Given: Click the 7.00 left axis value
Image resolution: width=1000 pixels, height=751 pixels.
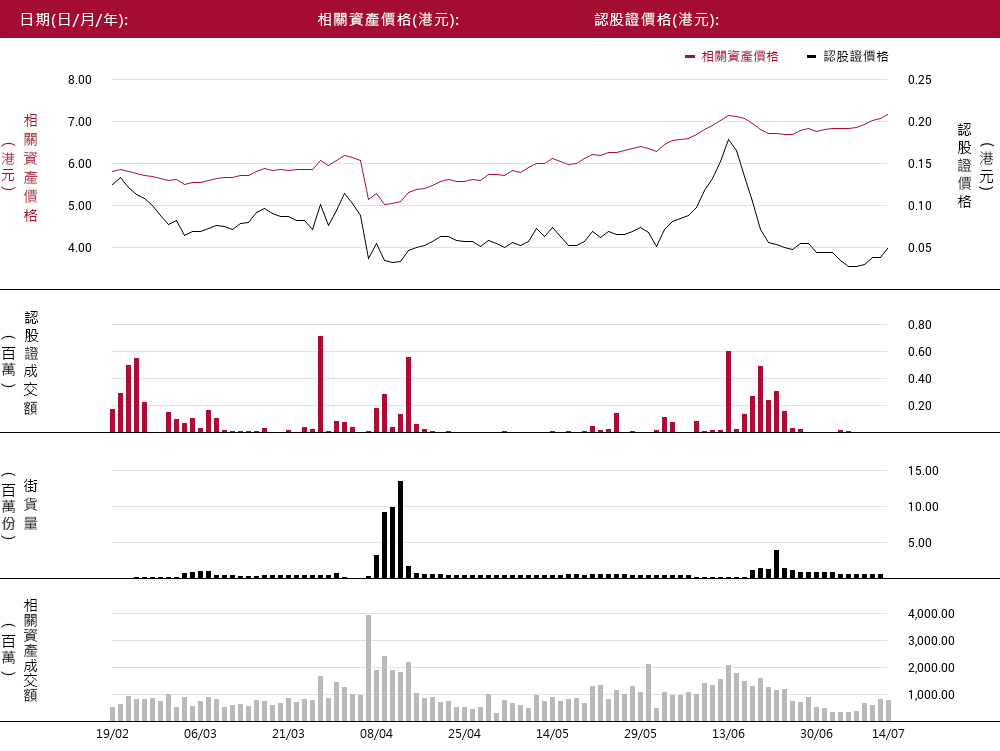Looking at the screenshot, I should point(80,122).
